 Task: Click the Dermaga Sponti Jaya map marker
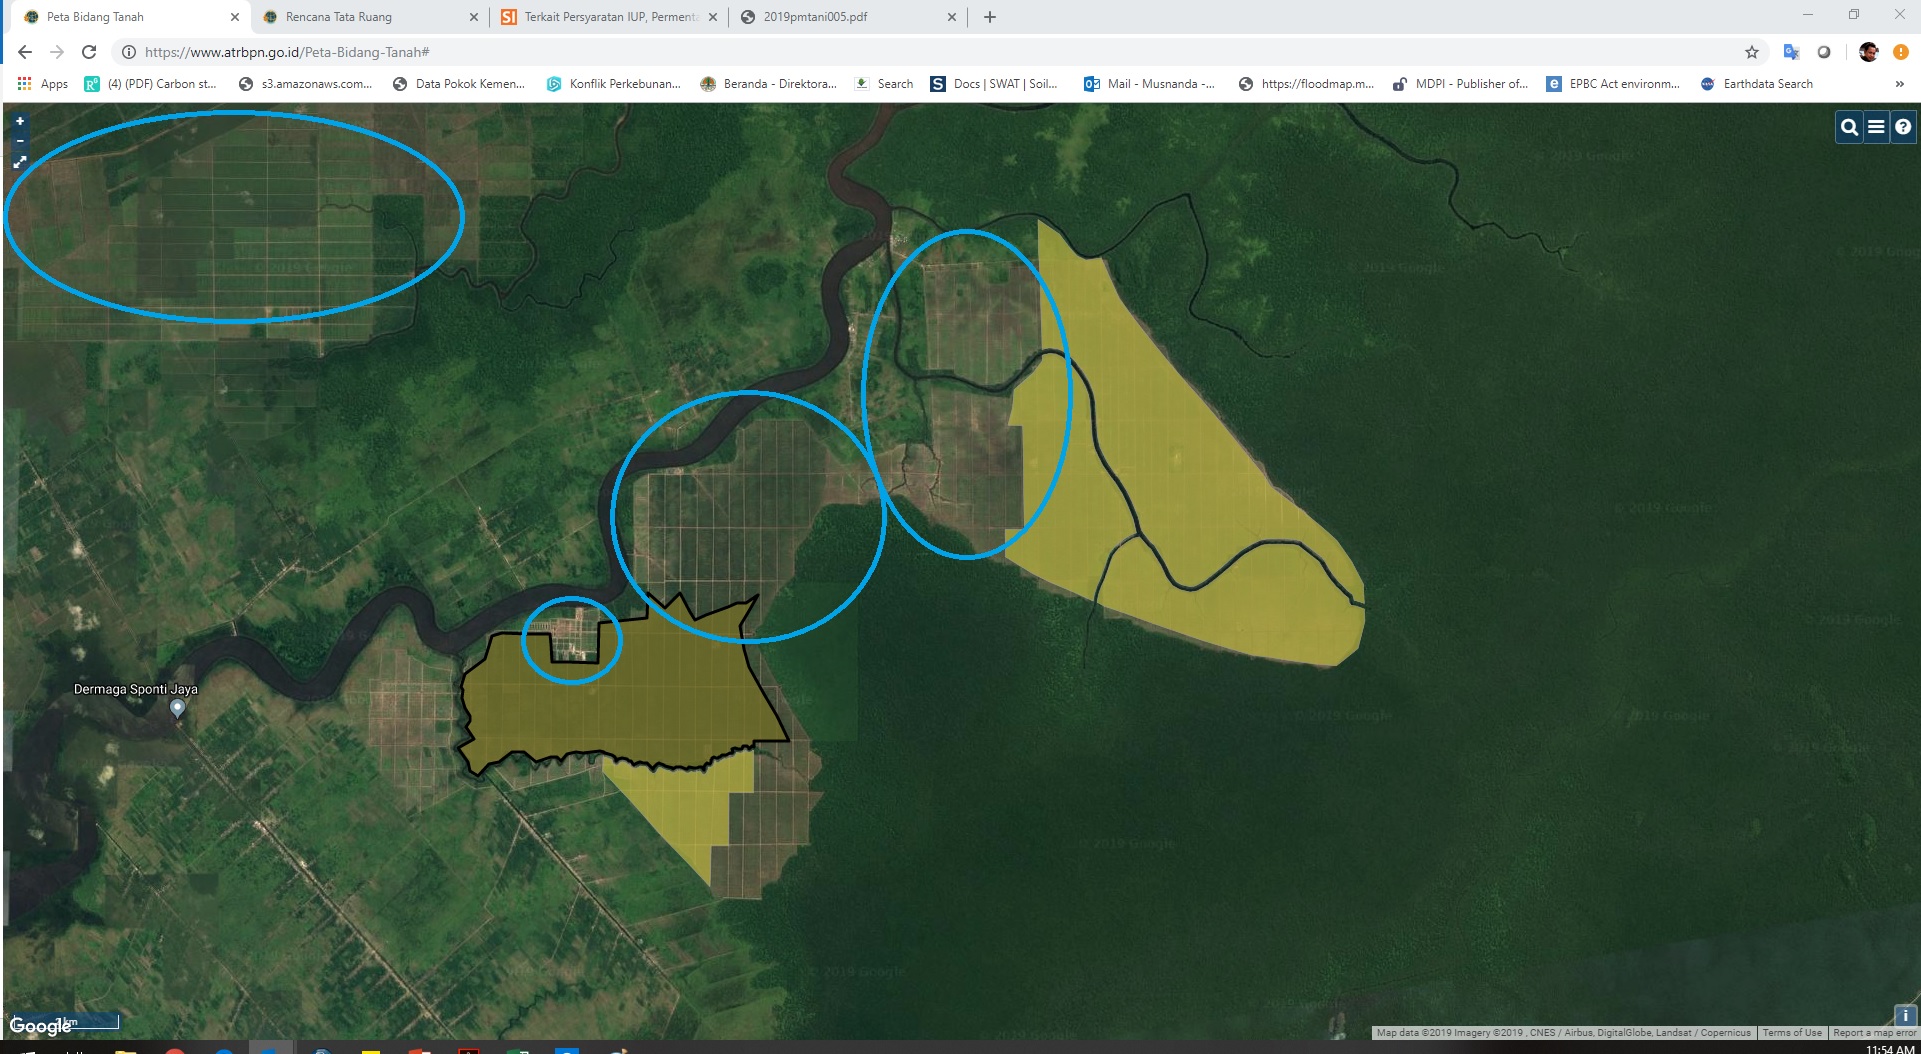178,708
